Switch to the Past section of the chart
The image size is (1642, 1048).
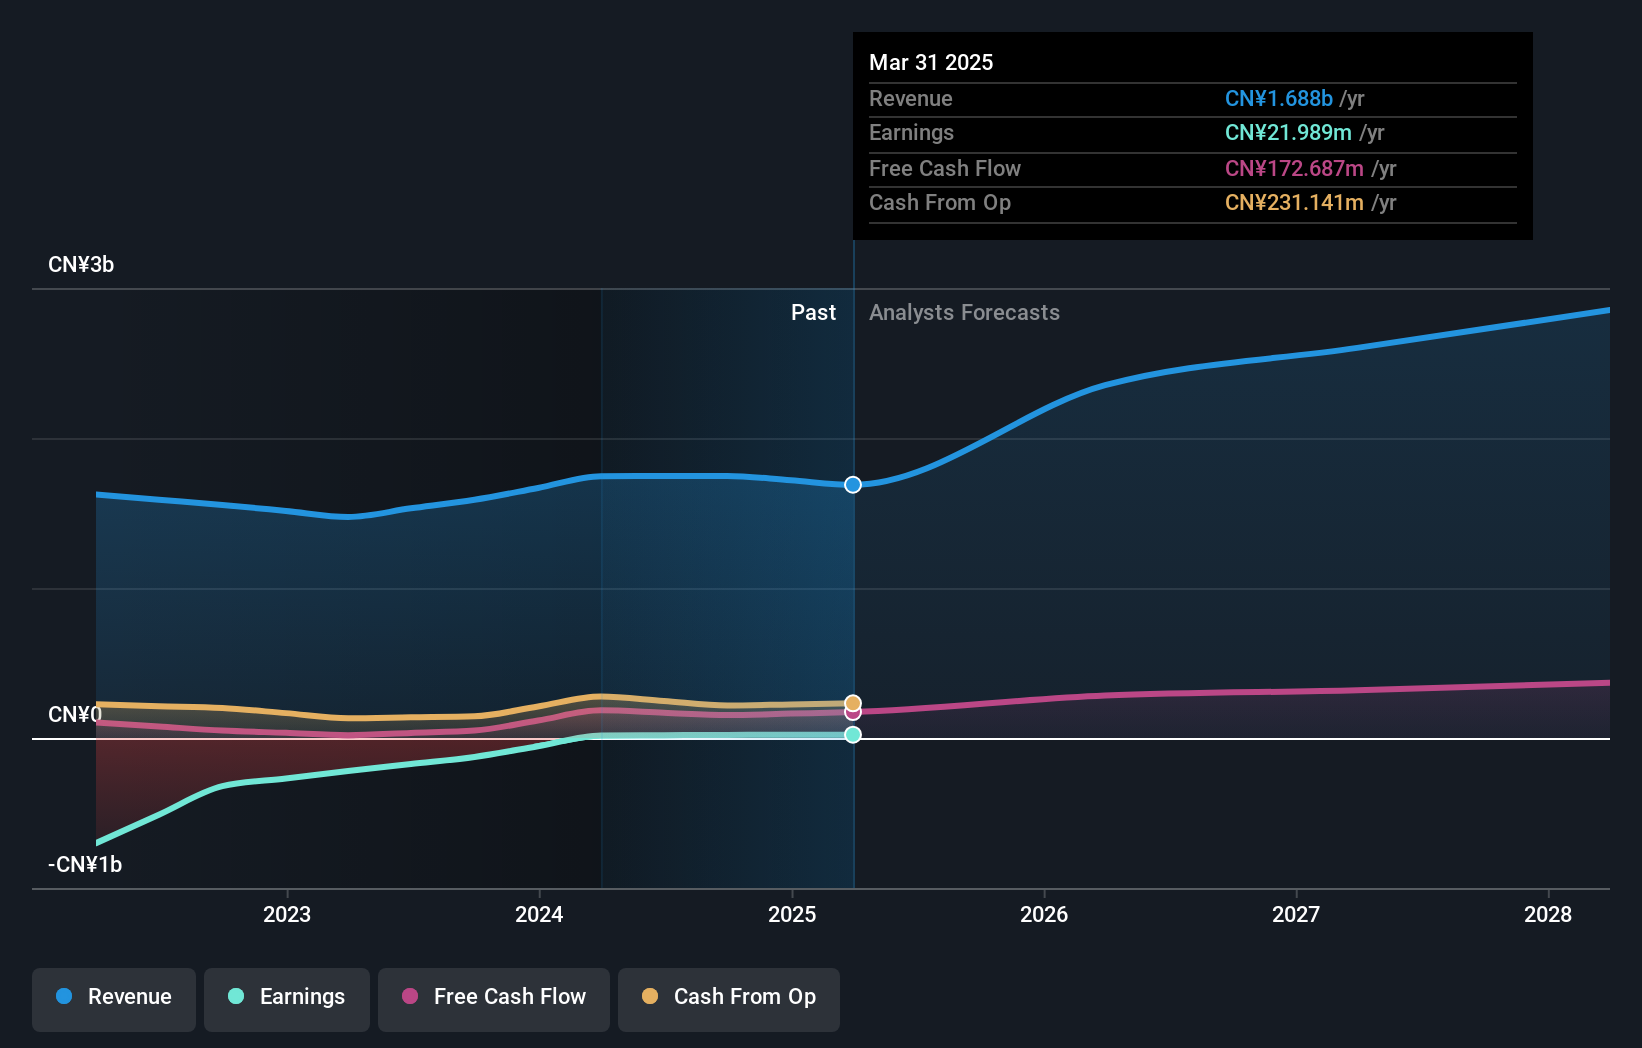coord(813,312)
